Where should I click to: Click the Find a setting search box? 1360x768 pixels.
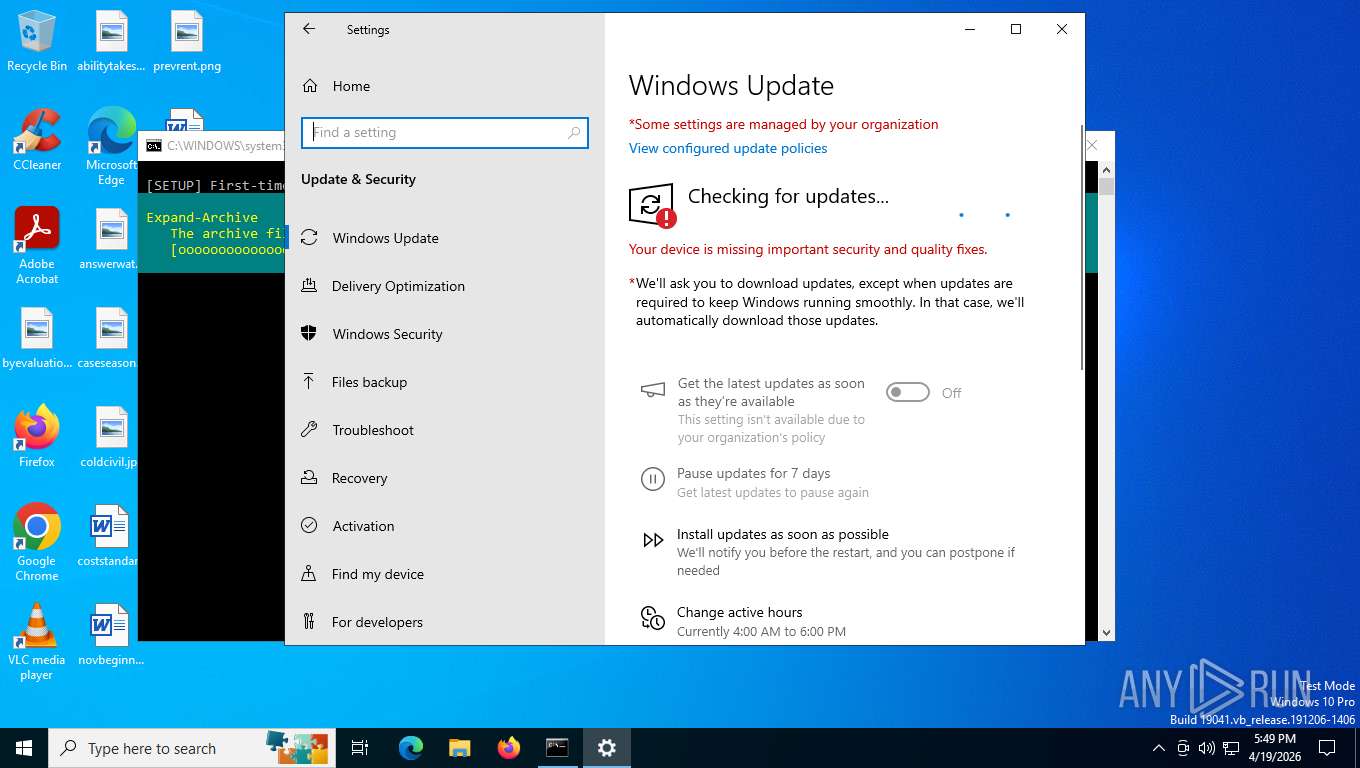coord(445,132)
